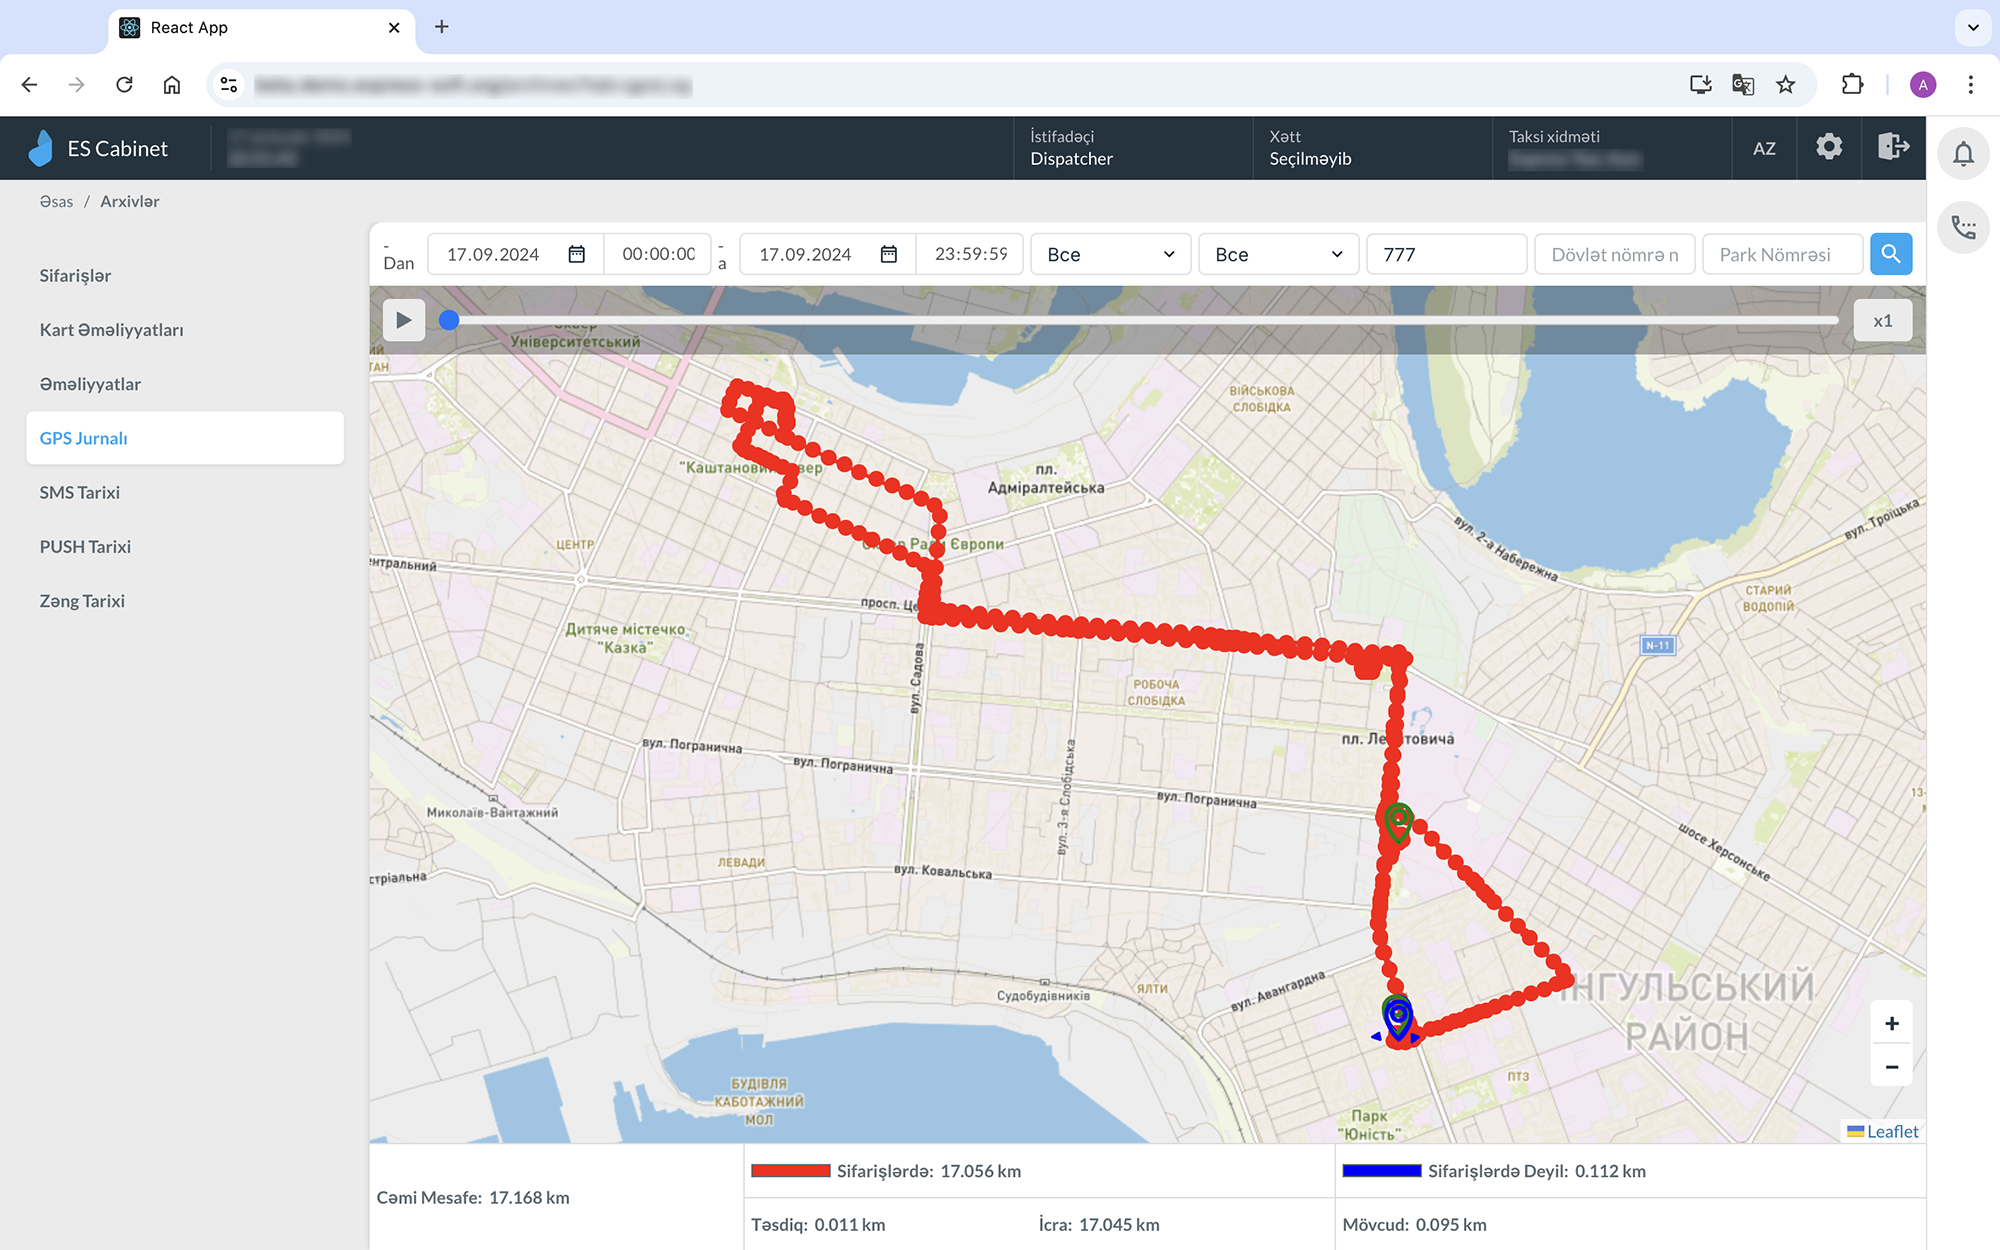
Task: Open the settings gear in header
Action: click(1829, 147)
